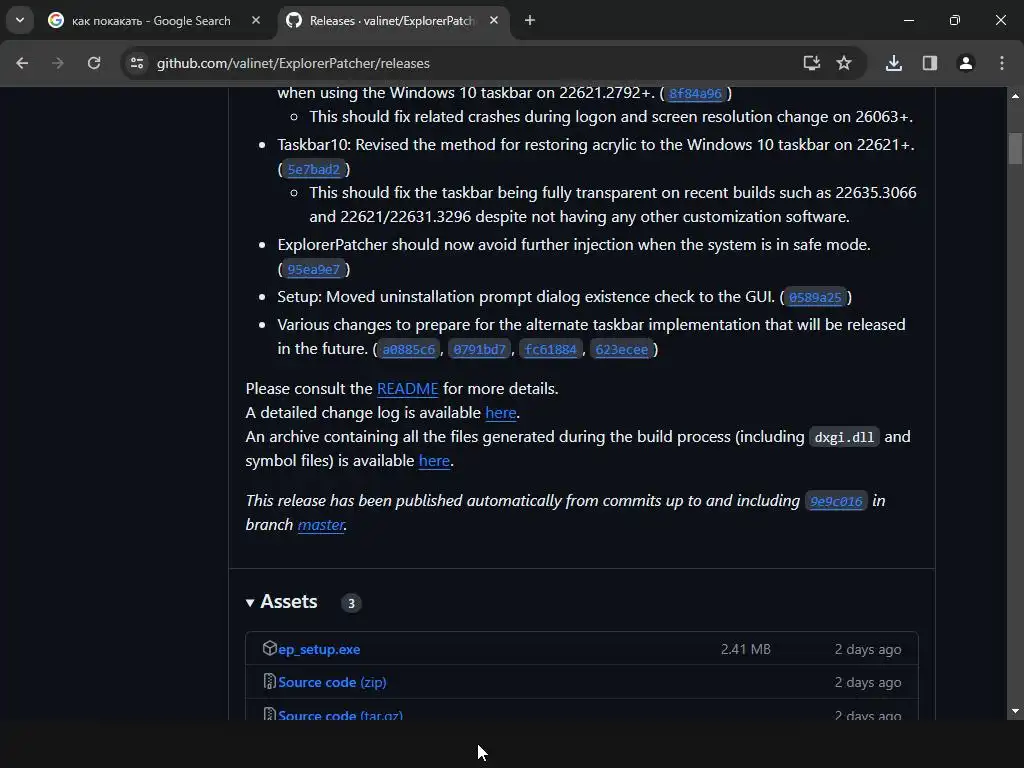Minimize the browser window
Screen dimensions: 1024x768
[908, 20]
